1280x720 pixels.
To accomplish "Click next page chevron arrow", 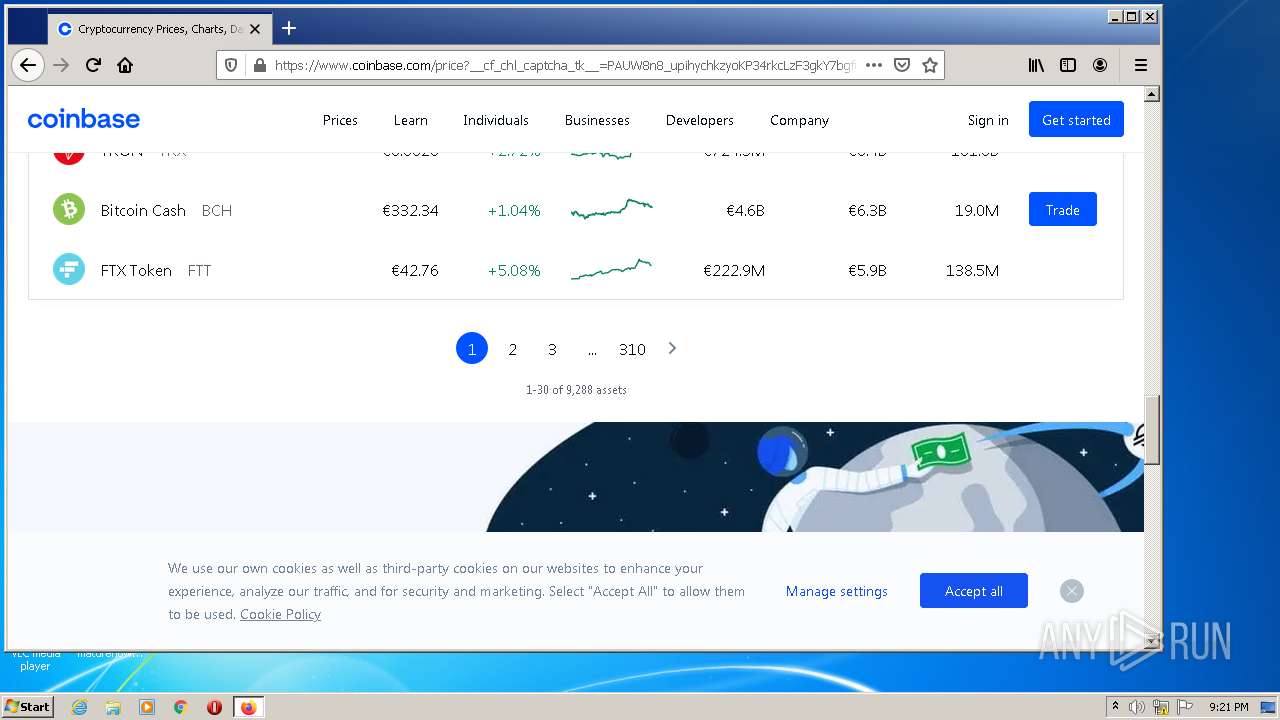I will [x=672, y=348].
